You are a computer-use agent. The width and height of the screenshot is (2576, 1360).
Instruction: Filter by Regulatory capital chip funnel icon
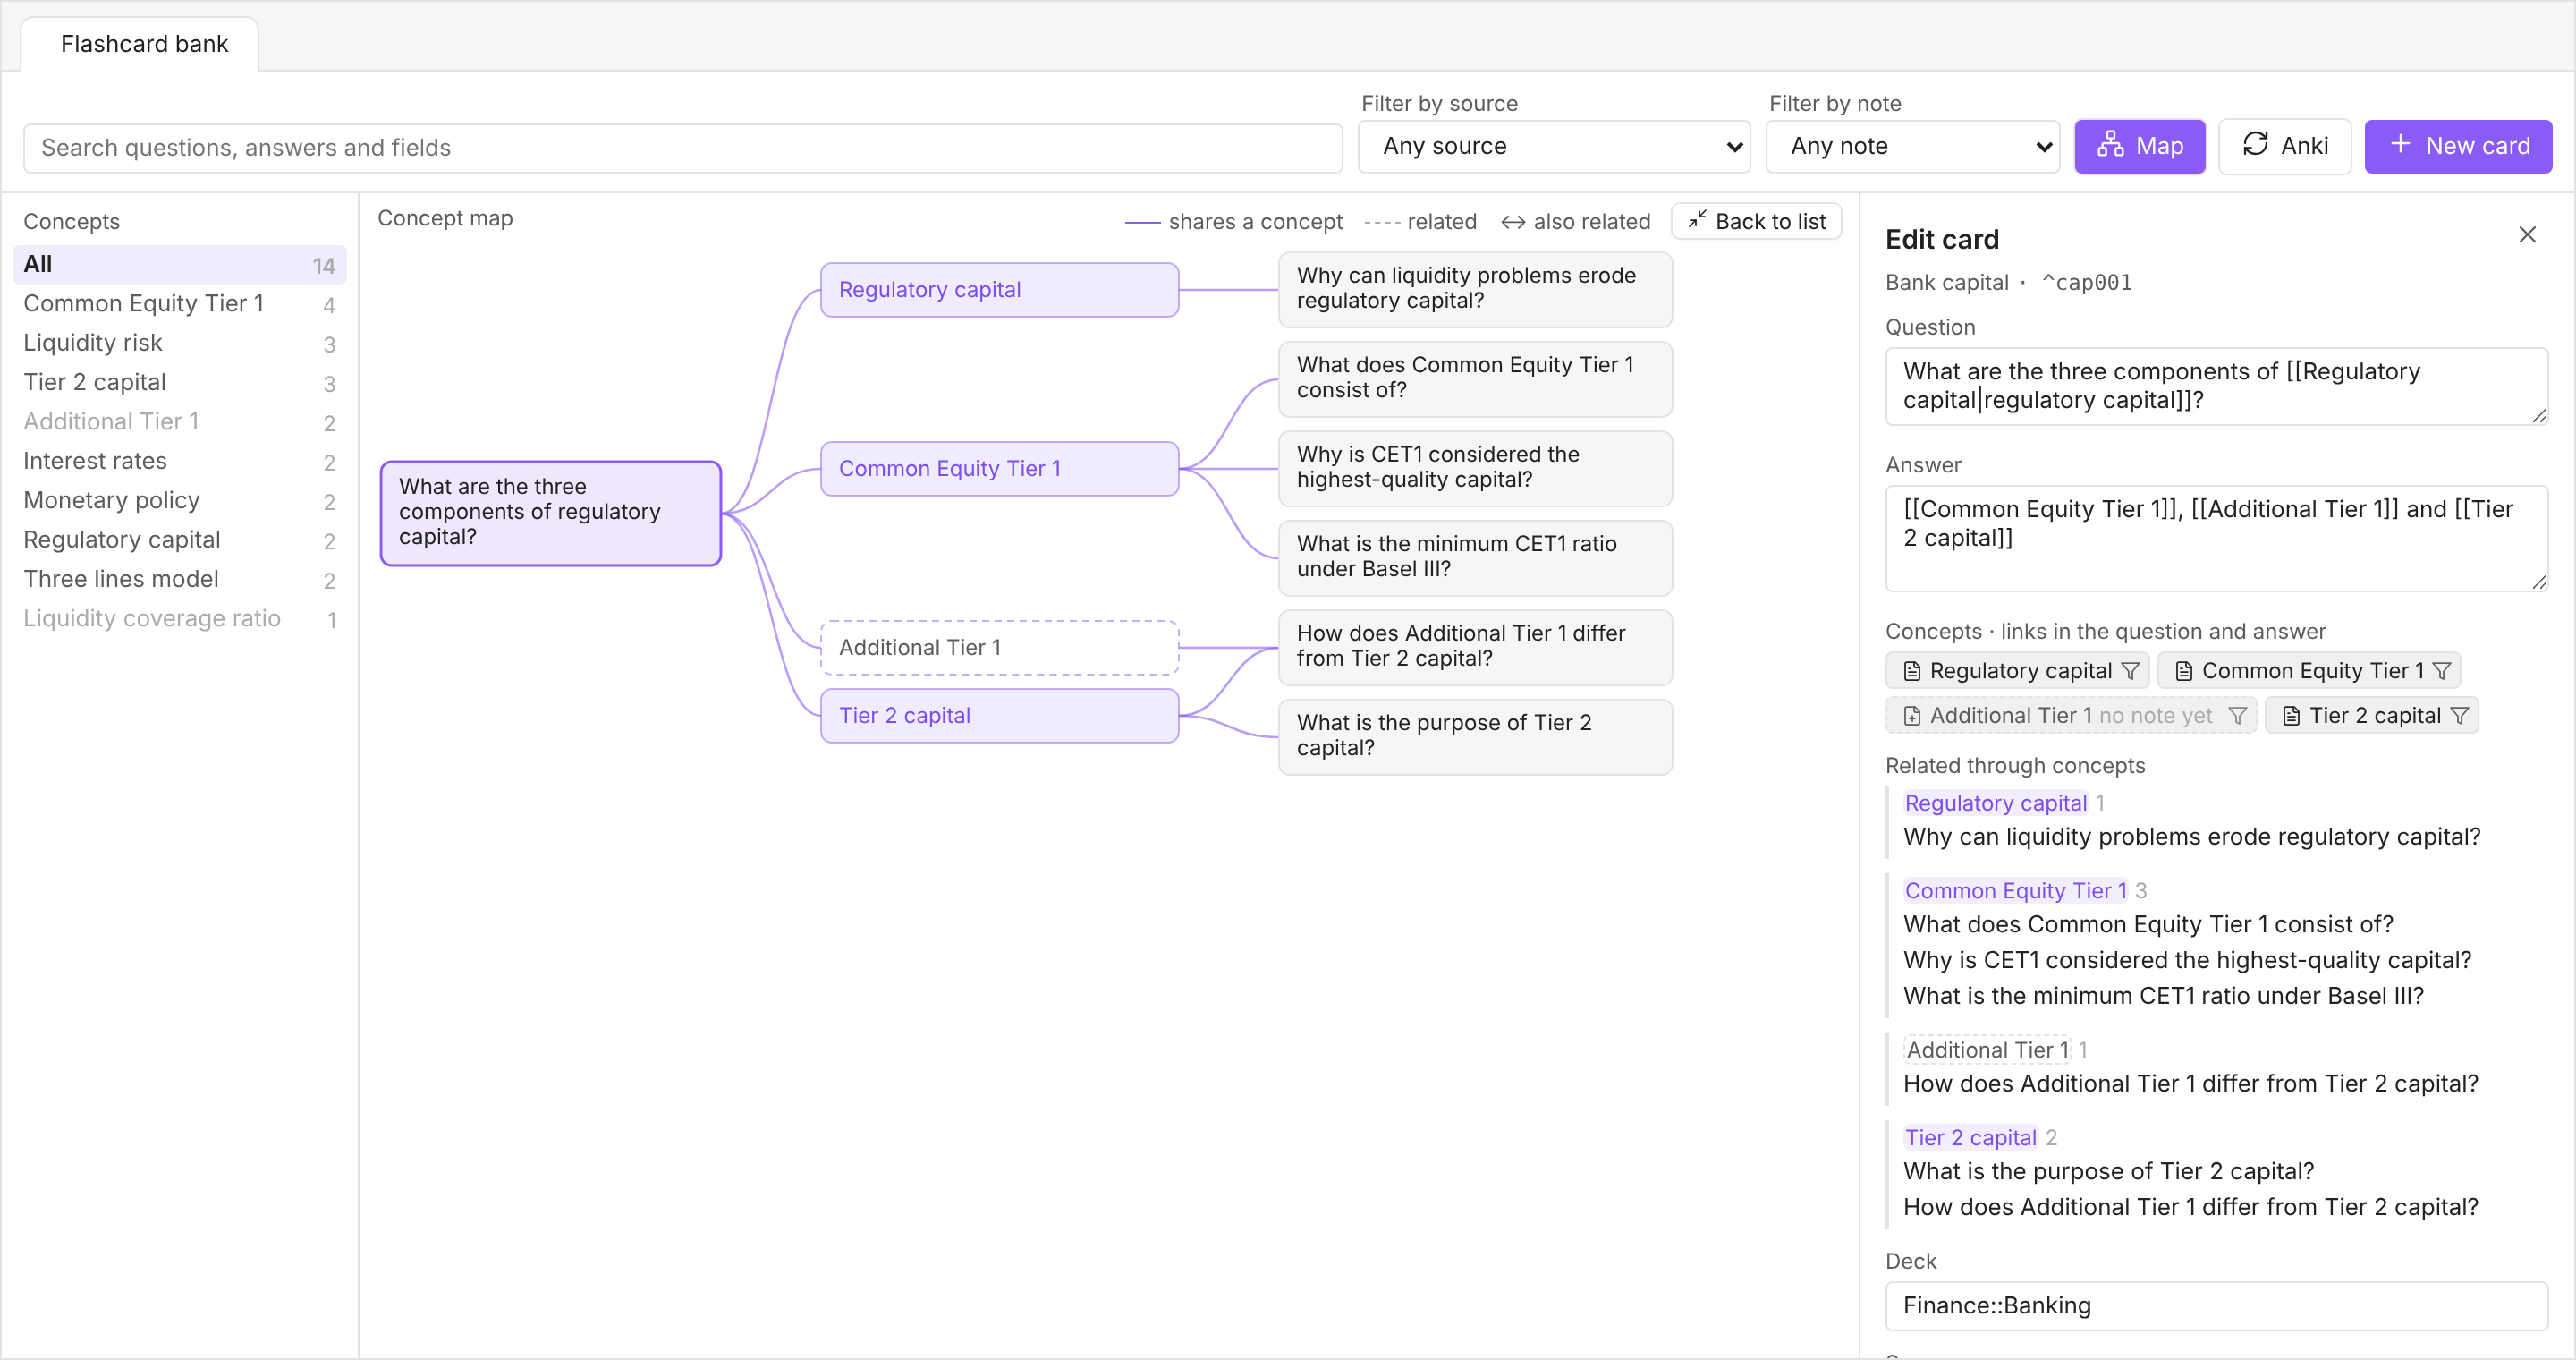[2130, 671]
